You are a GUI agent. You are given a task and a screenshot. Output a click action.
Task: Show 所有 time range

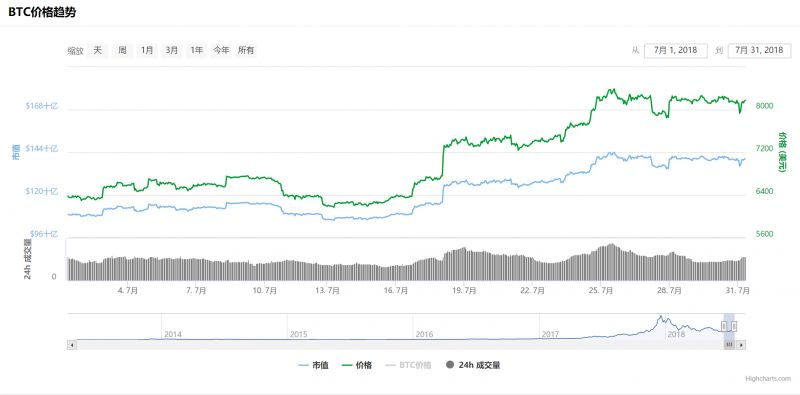point(246,50)
